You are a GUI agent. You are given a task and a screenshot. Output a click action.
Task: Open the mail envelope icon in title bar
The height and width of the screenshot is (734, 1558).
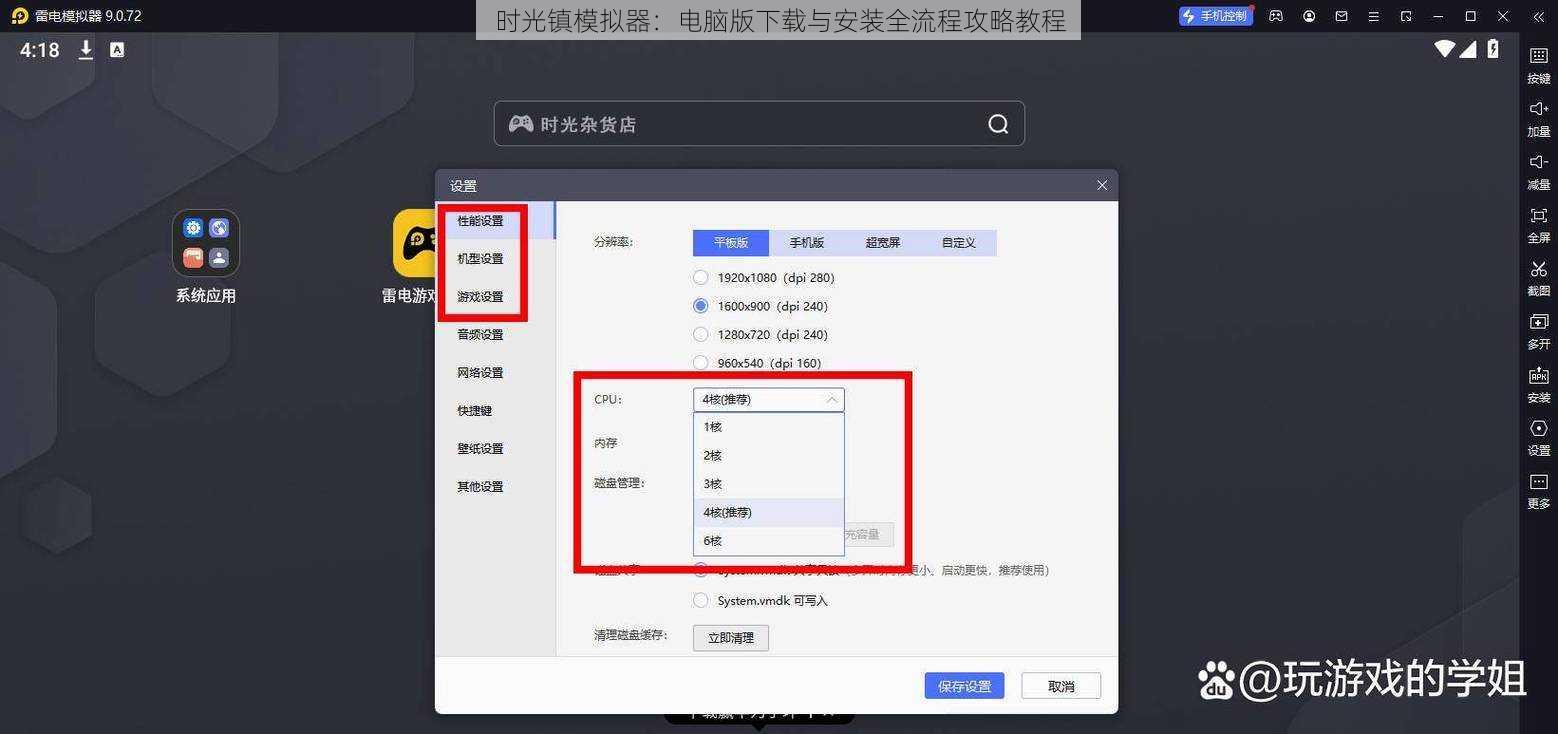click(1341, 16)
